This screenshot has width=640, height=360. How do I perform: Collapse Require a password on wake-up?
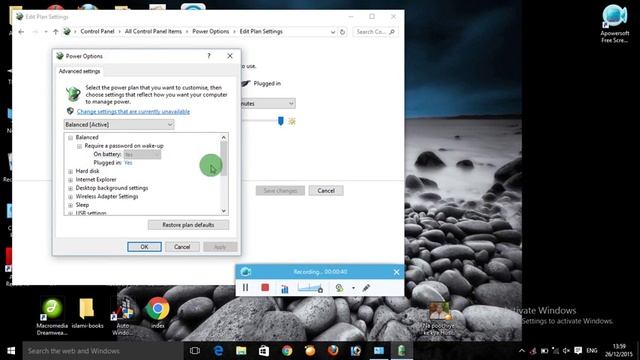[80, 146]
